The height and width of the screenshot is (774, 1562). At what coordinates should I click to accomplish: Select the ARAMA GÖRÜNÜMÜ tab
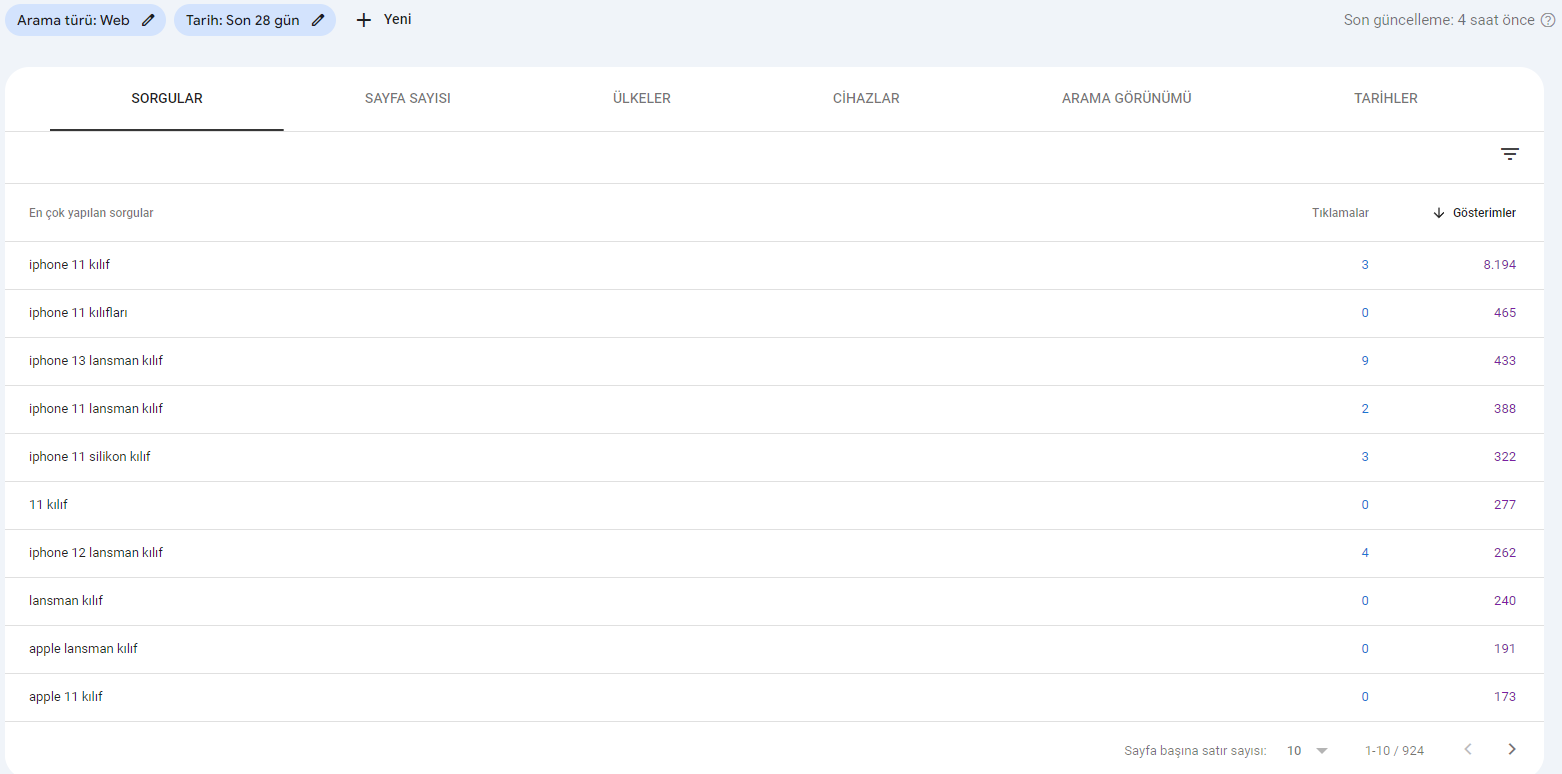coord(1127,99)
